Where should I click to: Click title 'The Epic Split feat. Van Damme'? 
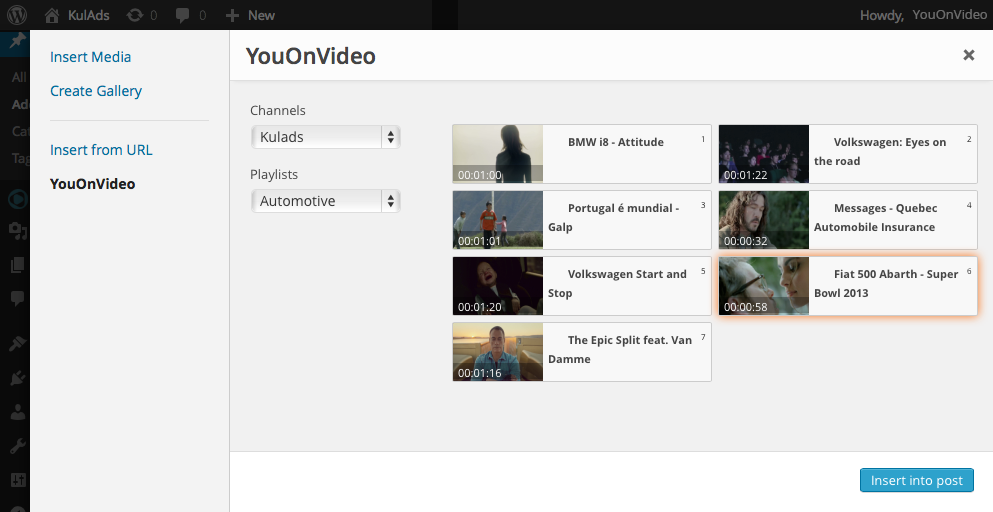point(620,349)
